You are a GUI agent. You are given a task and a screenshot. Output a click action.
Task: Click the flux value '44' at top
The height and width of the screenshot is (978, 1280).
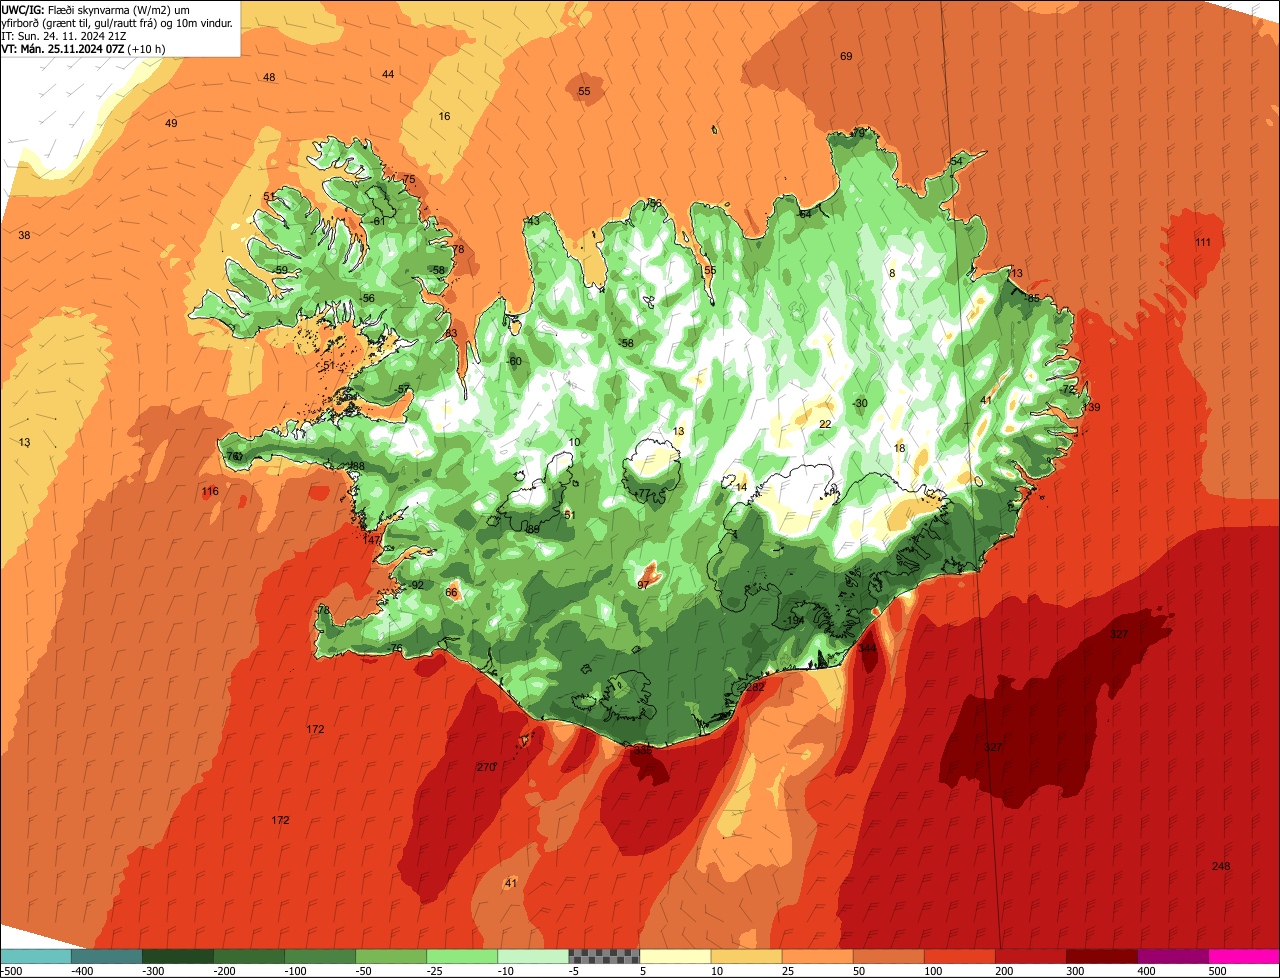(388, 75)
